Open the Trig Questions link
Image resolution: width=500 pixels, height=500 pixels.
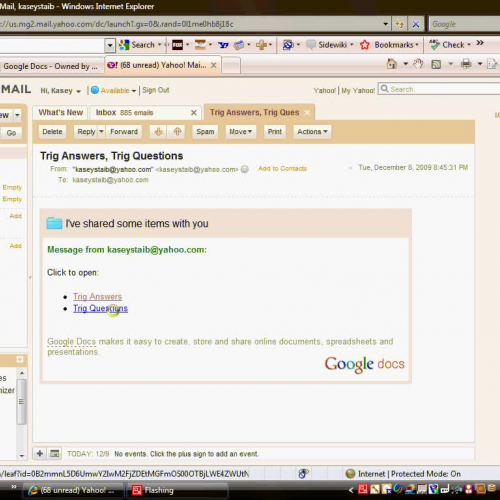(100, 308)
